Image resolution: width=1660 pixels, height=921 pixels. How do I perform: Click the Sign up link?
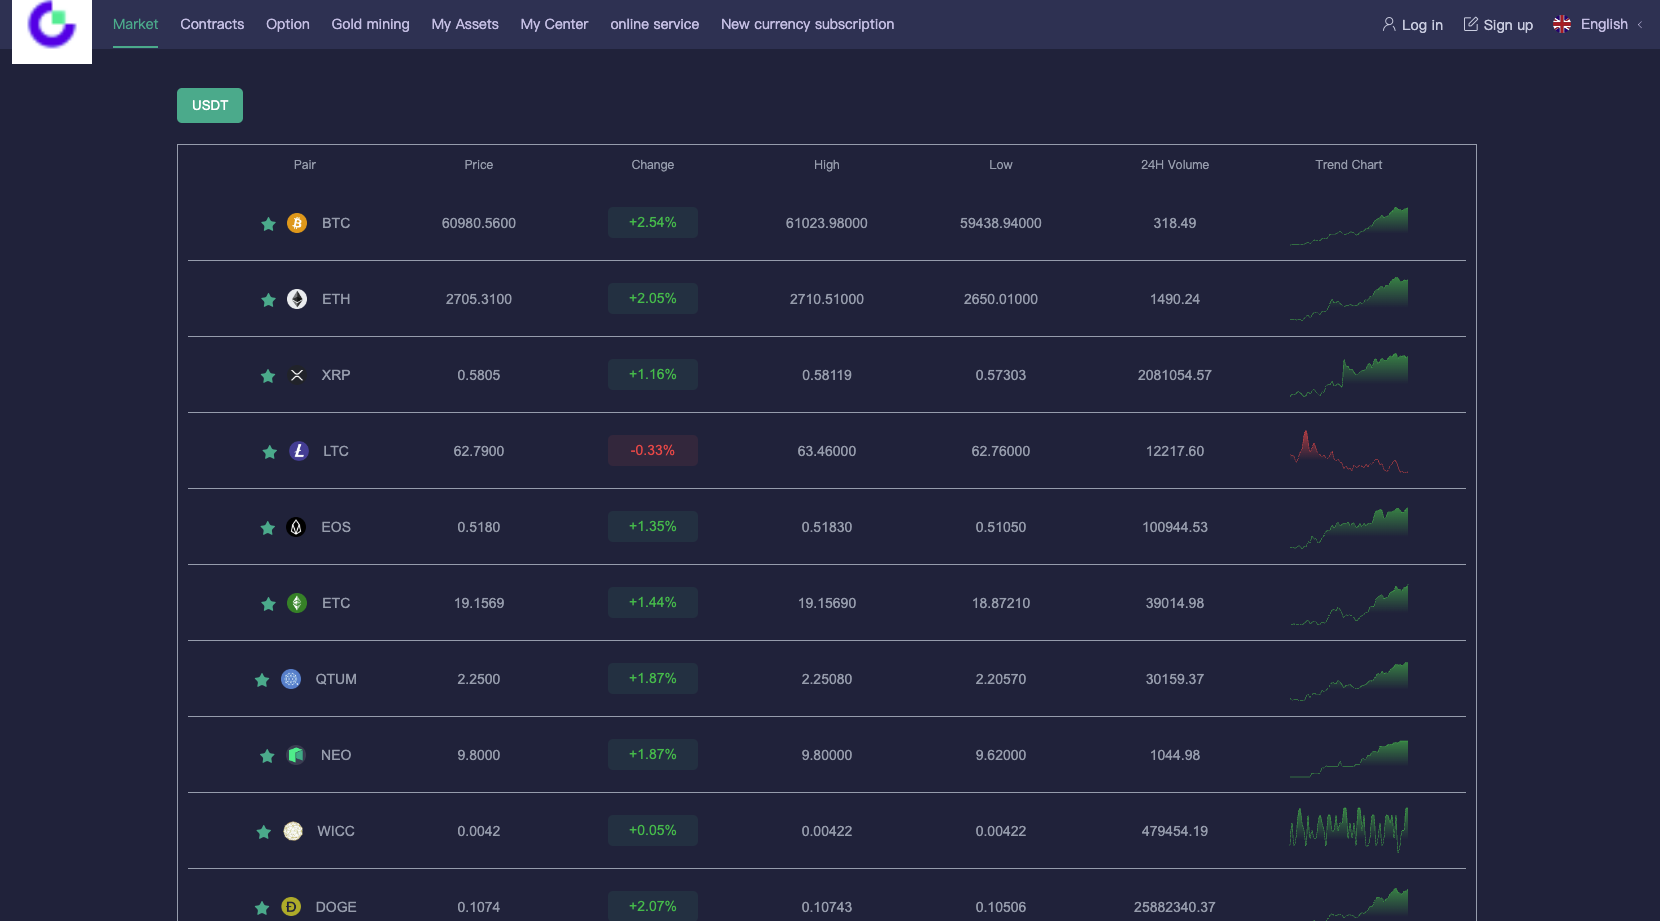point(1498,25)
